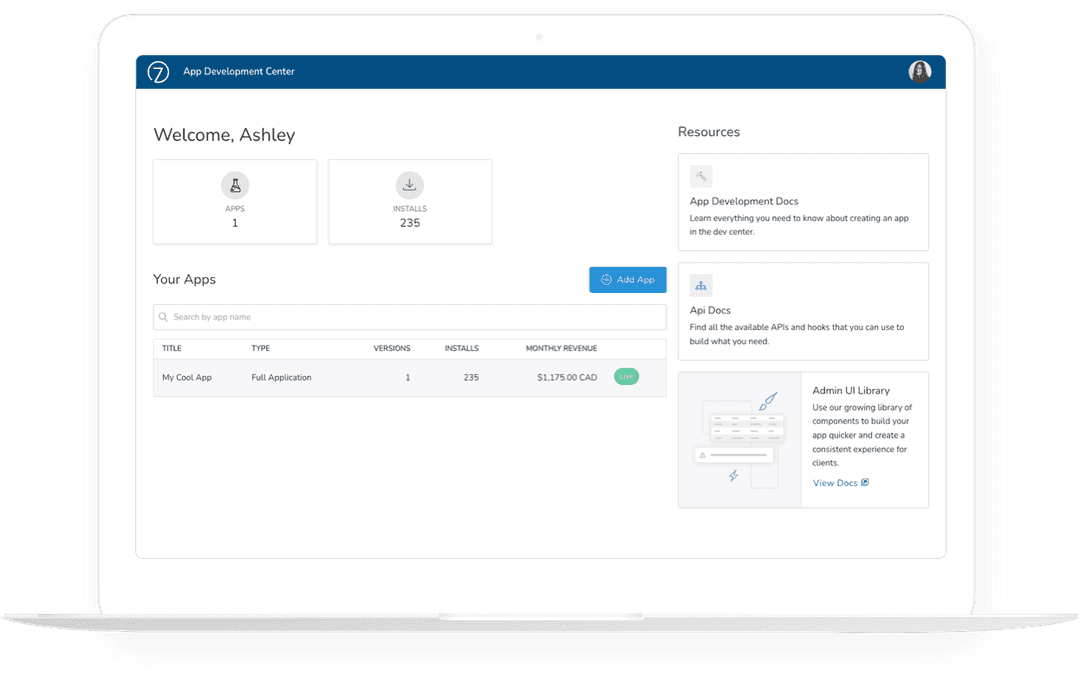Open the App Development Center header title
Screen dimensions: 1080x674
coord(238,71)
